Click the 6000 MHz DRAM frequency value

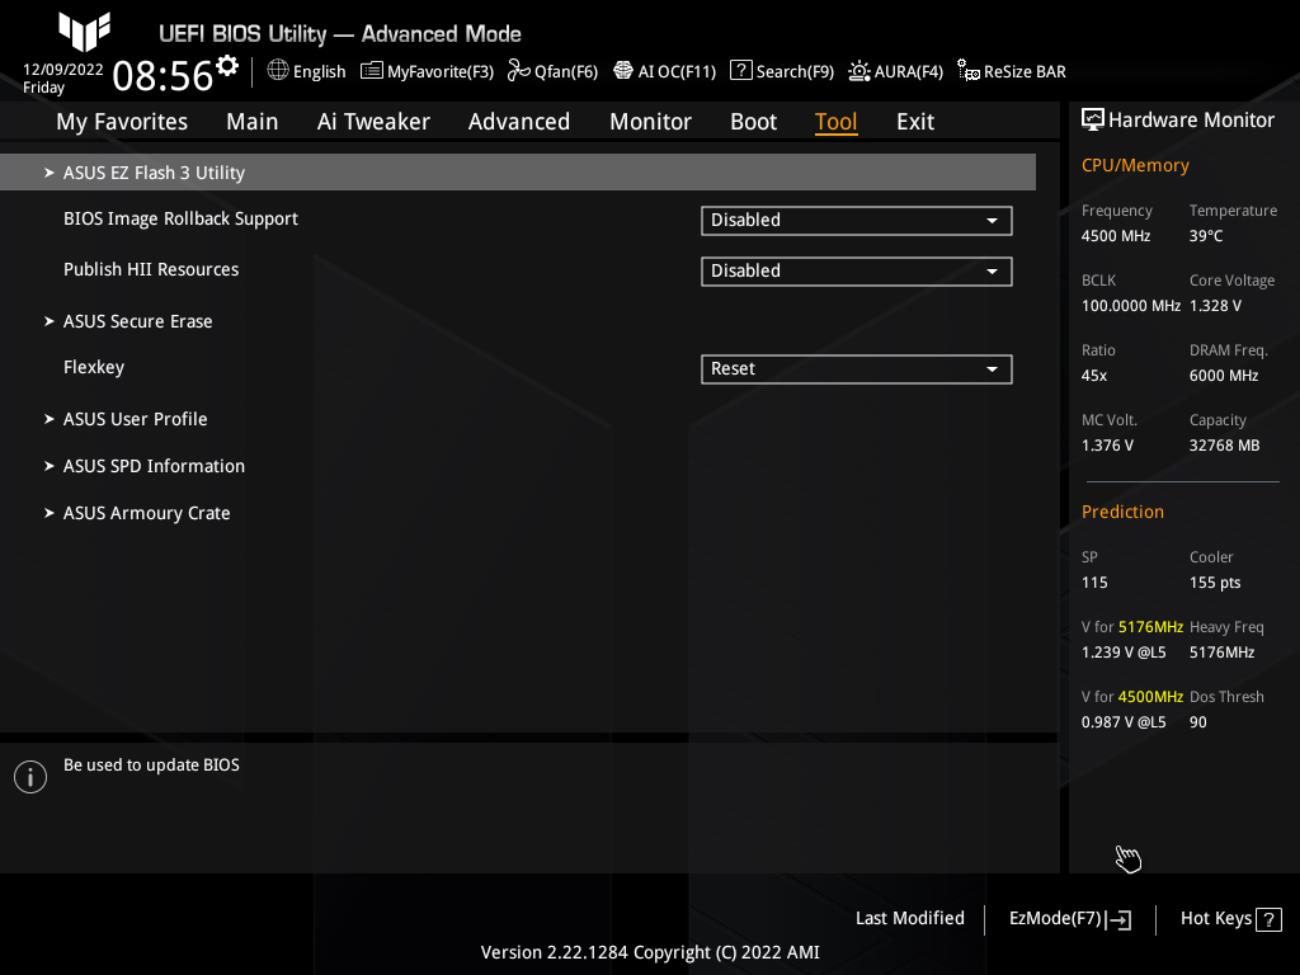point(1224,376)
